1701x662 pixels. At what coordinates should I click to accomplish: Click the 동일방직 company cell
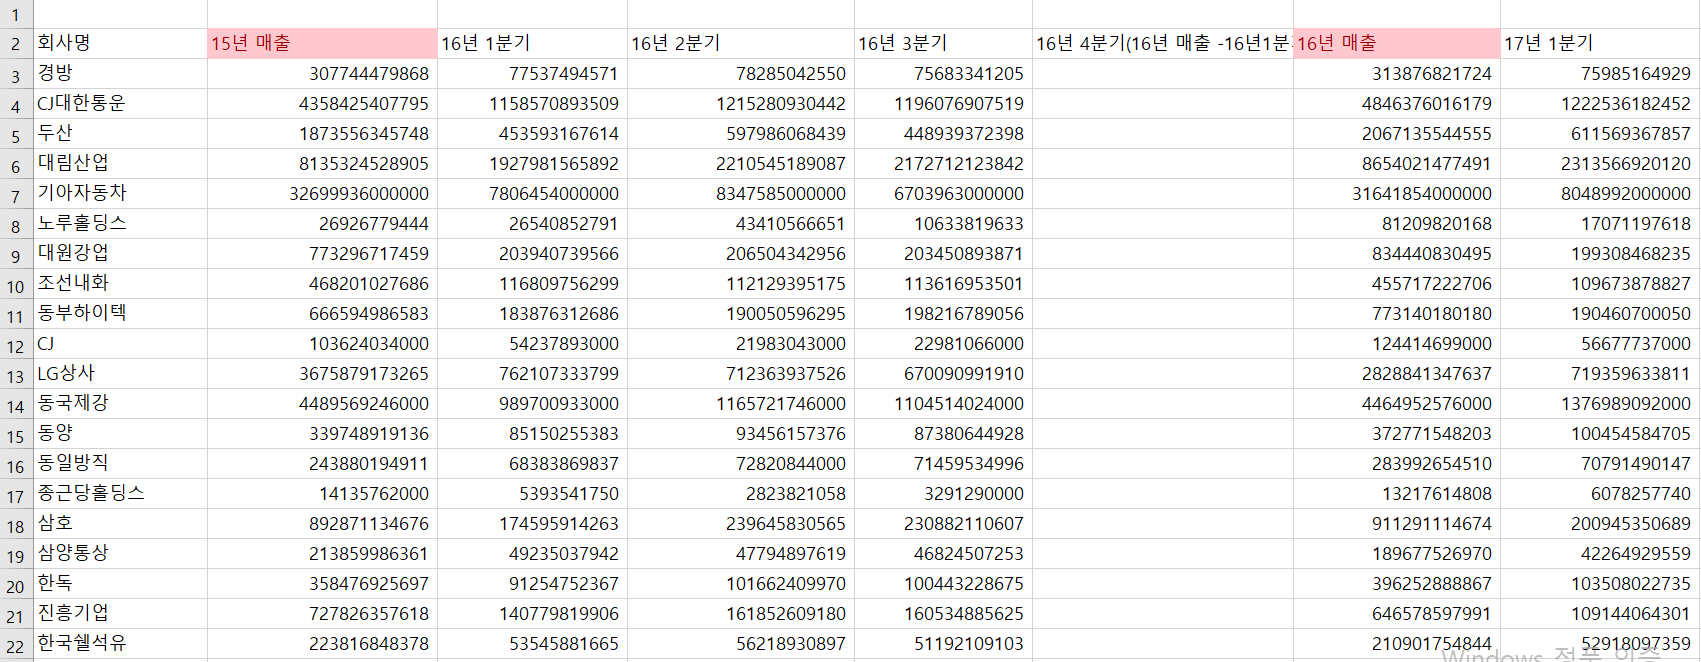(x=120, y=463)
